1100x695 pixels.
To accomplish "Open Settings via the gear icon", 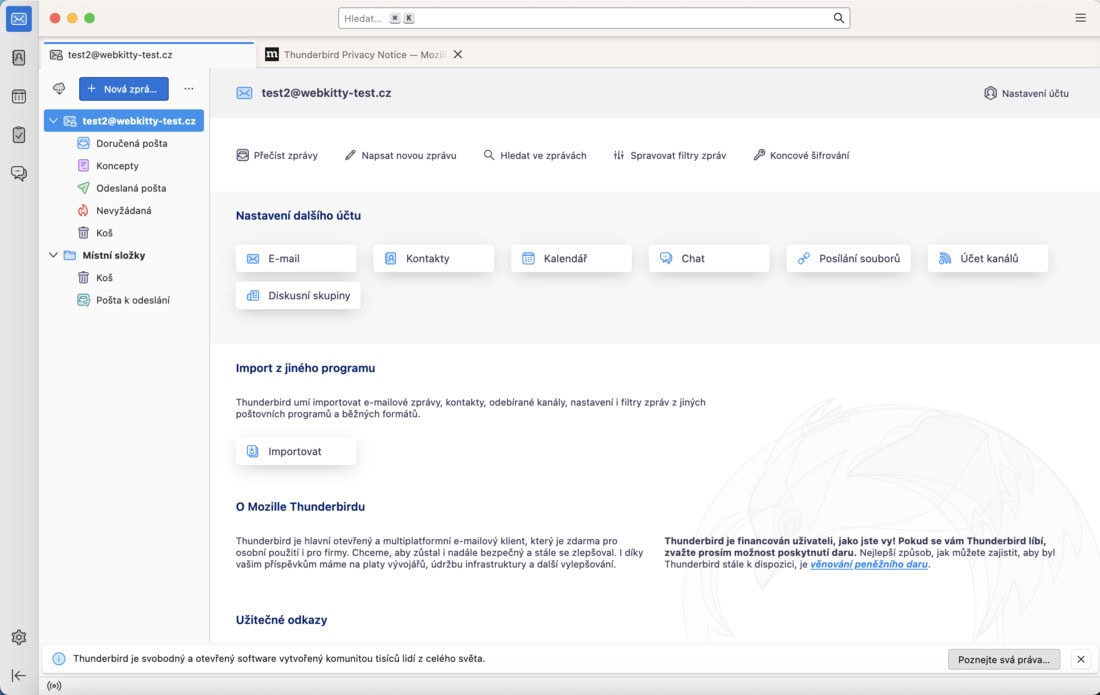I will click(x=19, y=637).
